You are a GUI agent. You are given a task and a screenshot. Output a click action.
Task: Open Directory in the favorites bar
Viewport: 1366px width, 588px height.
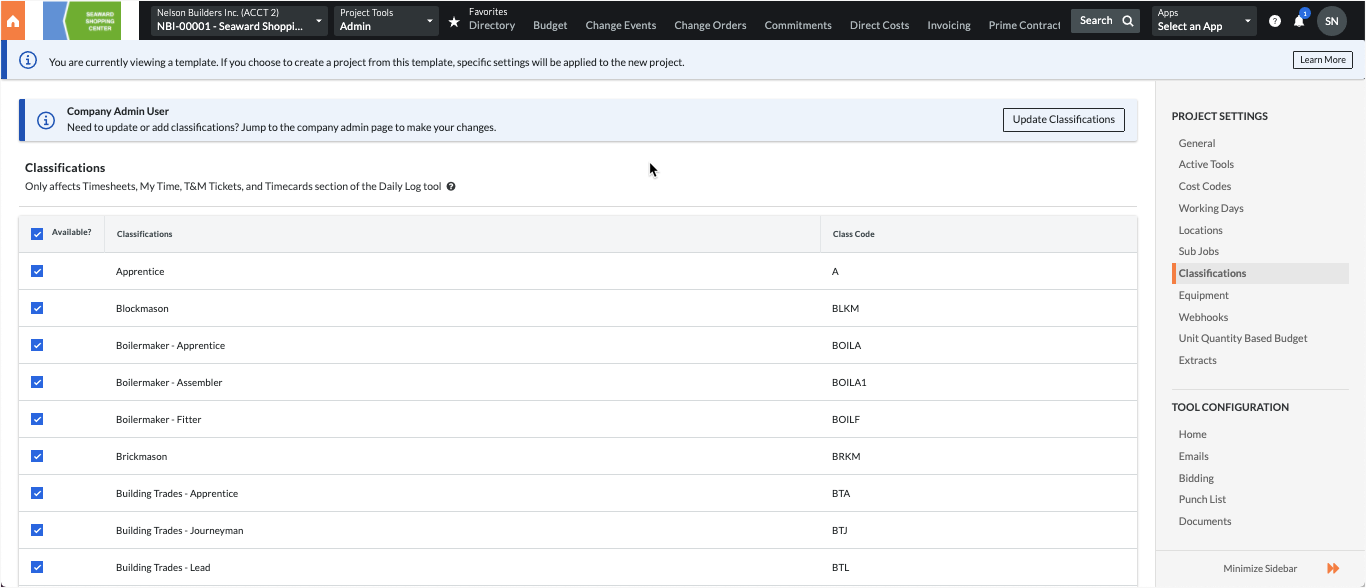coord(491,26)
